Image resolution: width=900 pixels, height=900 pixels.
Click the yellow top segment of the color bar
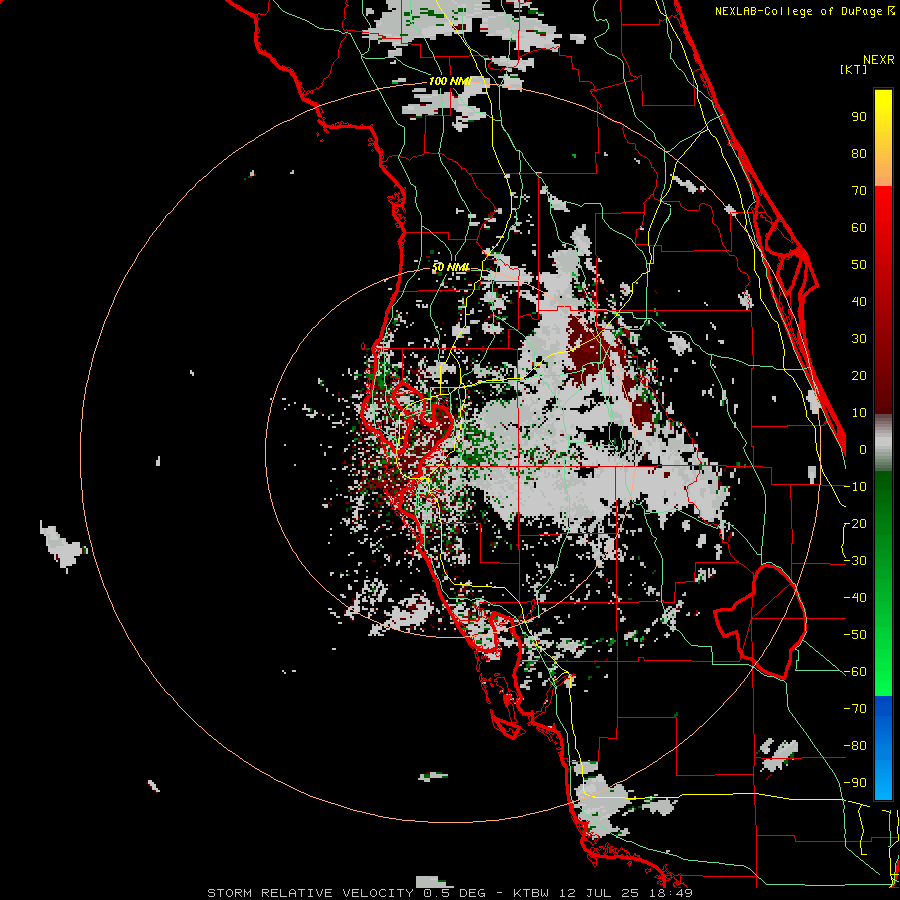[x=883, y=137]
